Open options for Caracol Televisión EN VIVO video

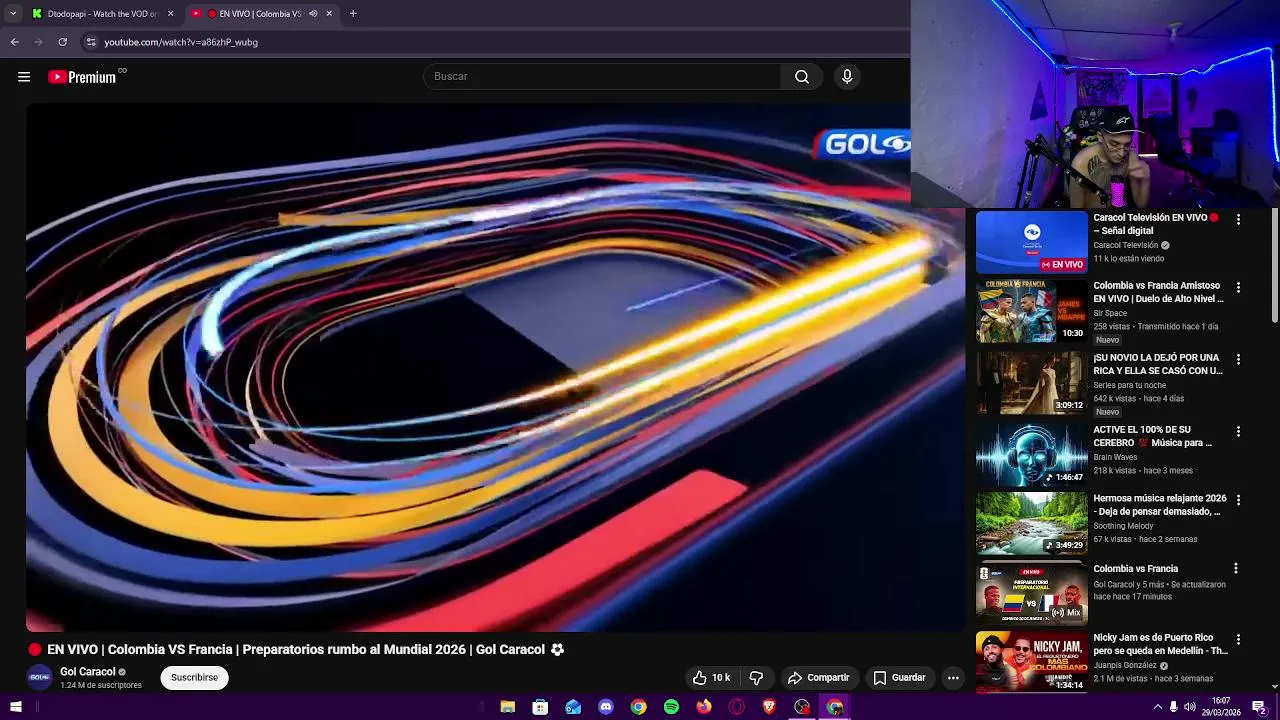click(1238, 219)
